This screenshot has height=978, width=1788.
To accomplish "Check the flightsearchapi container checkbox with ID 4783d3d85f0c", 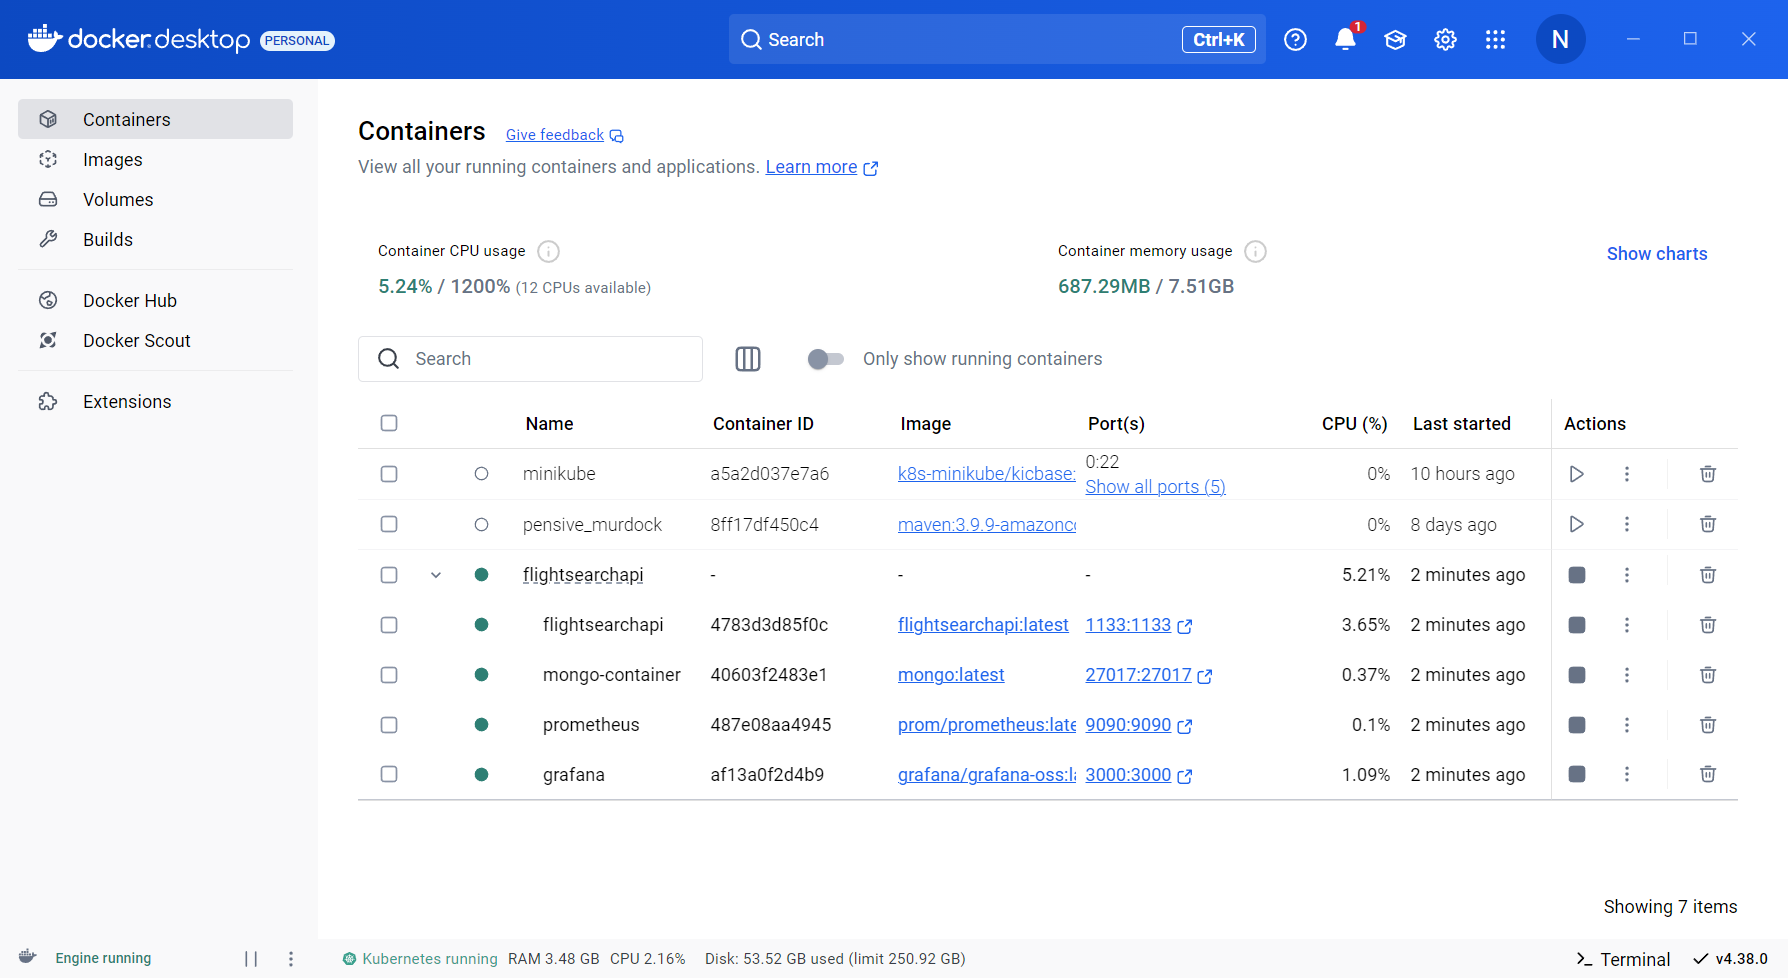I will pyautogui.click(x=389, y=625).
